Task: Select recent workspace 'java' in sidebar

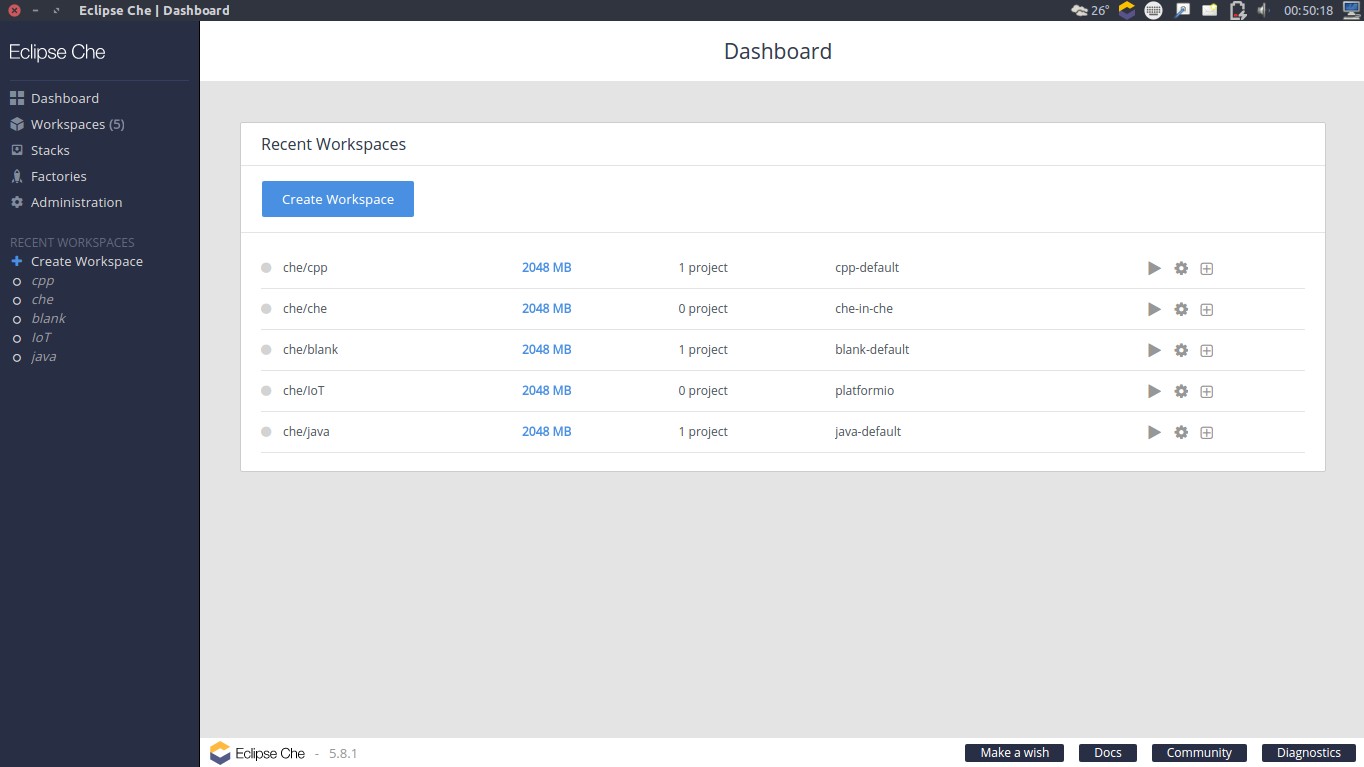Action: click(x=43, y=356)
